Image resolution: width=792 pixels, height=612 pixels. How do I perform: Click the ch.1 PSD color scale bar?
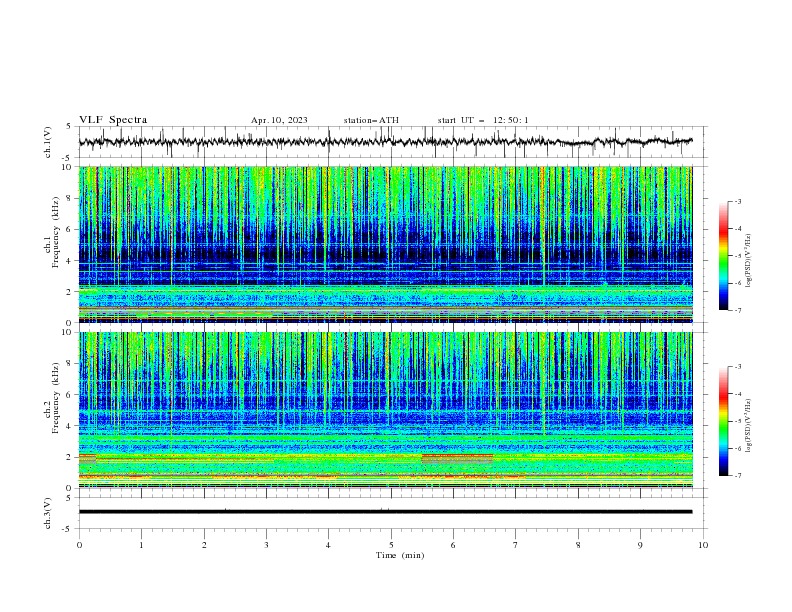[724, 256]
